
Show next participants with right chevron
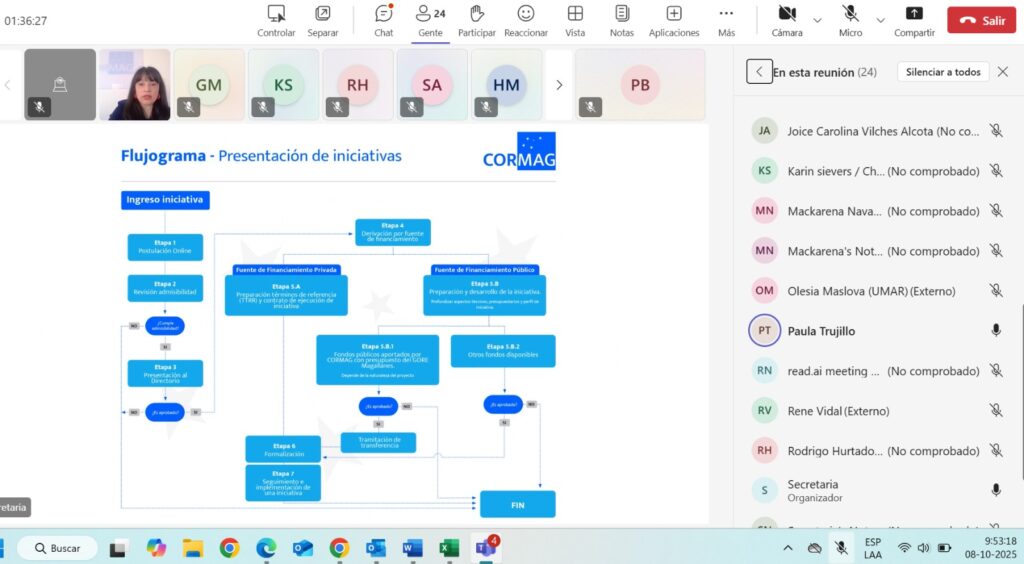coord(559,85)
